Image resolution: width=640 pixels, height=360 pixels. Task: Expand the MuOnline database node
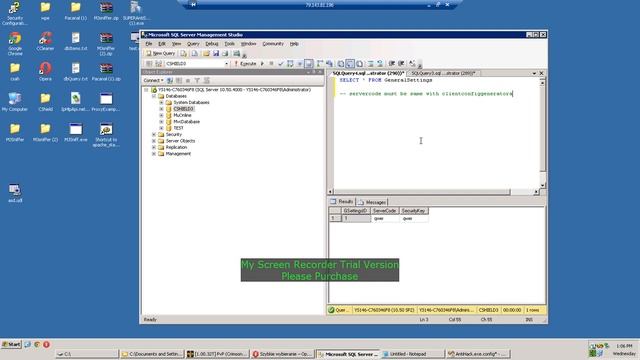(161, 115)
